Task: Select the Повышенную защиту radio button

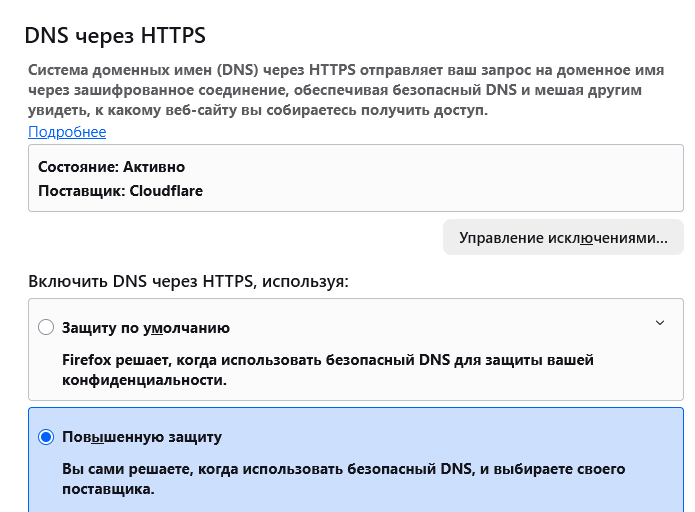Action: click(x=45, y=437)
